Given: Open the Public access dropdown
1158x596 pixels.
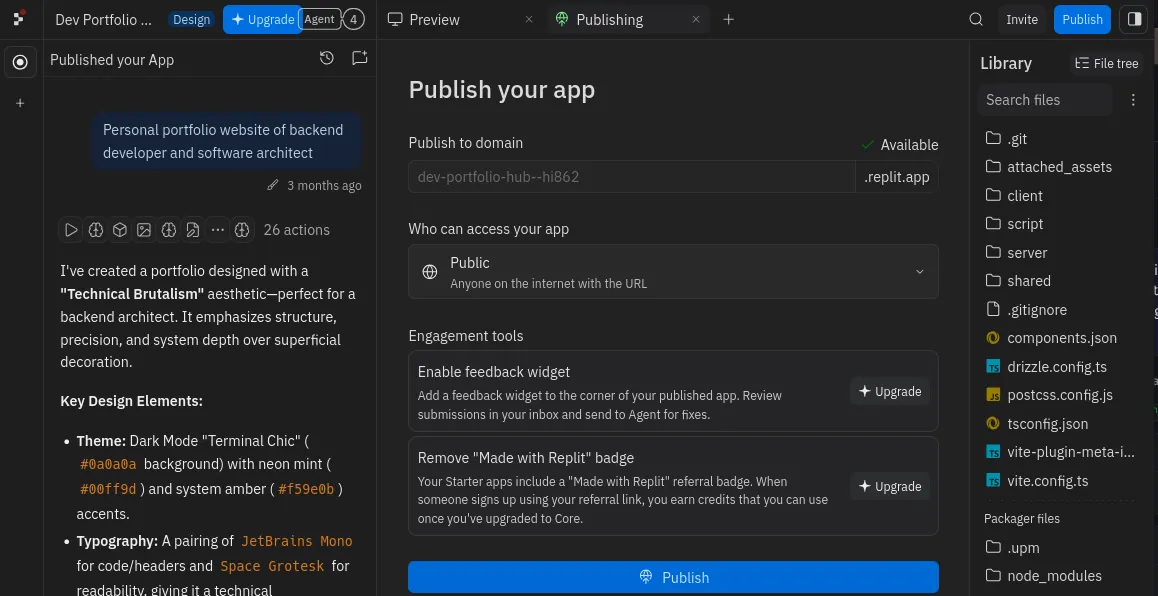Looking at the screenshot, I should coord(673,271).
